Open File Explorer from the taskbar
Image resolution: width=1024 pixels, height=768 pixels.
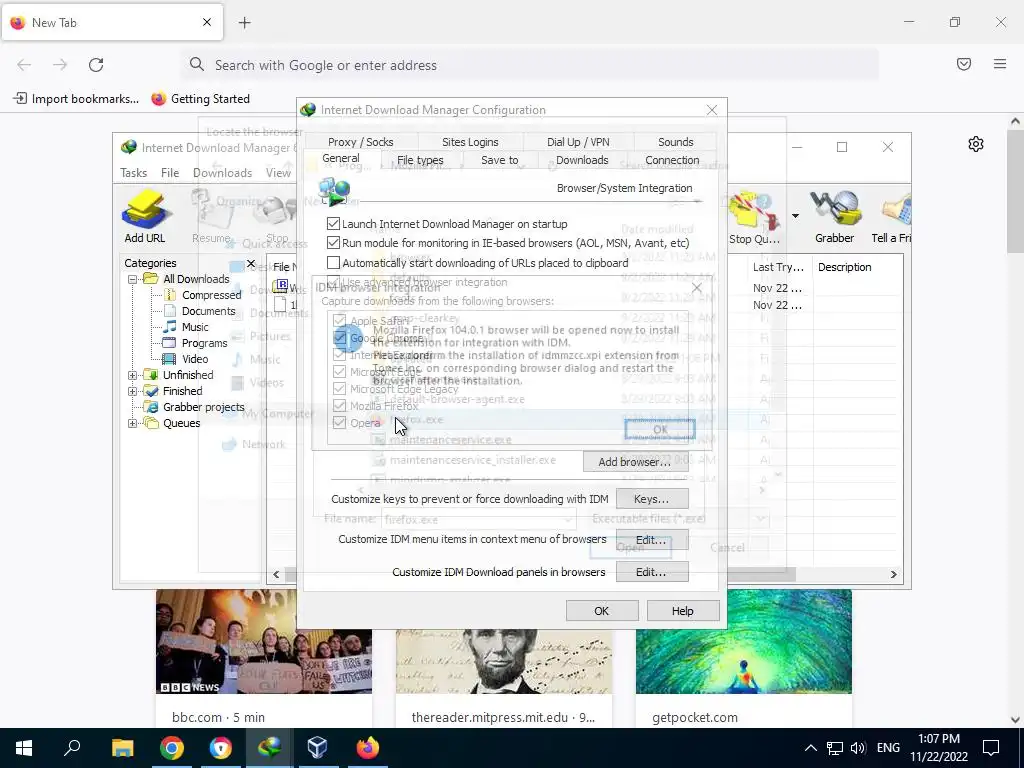(x=122, y=748)
